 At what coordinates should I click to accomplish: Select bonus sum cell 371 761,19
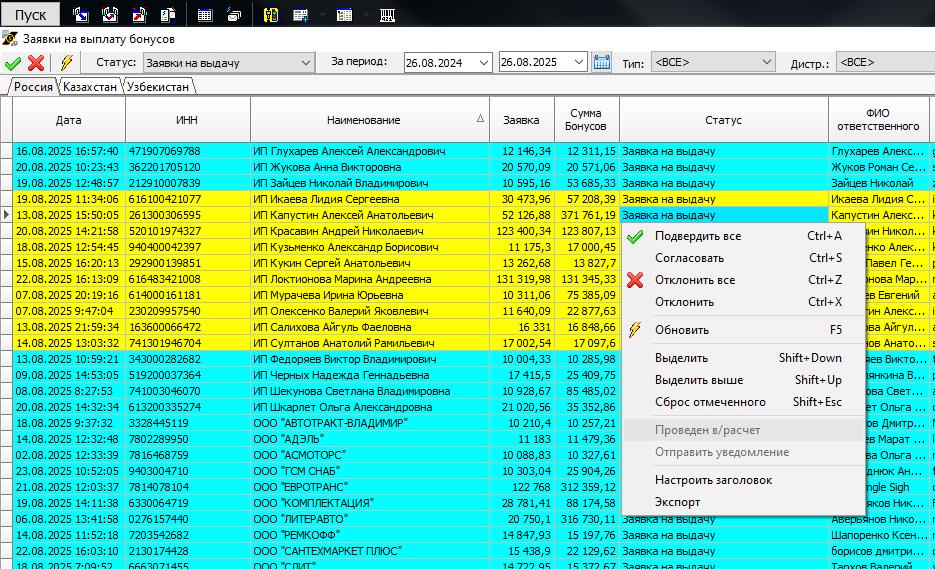coord(587,215)
